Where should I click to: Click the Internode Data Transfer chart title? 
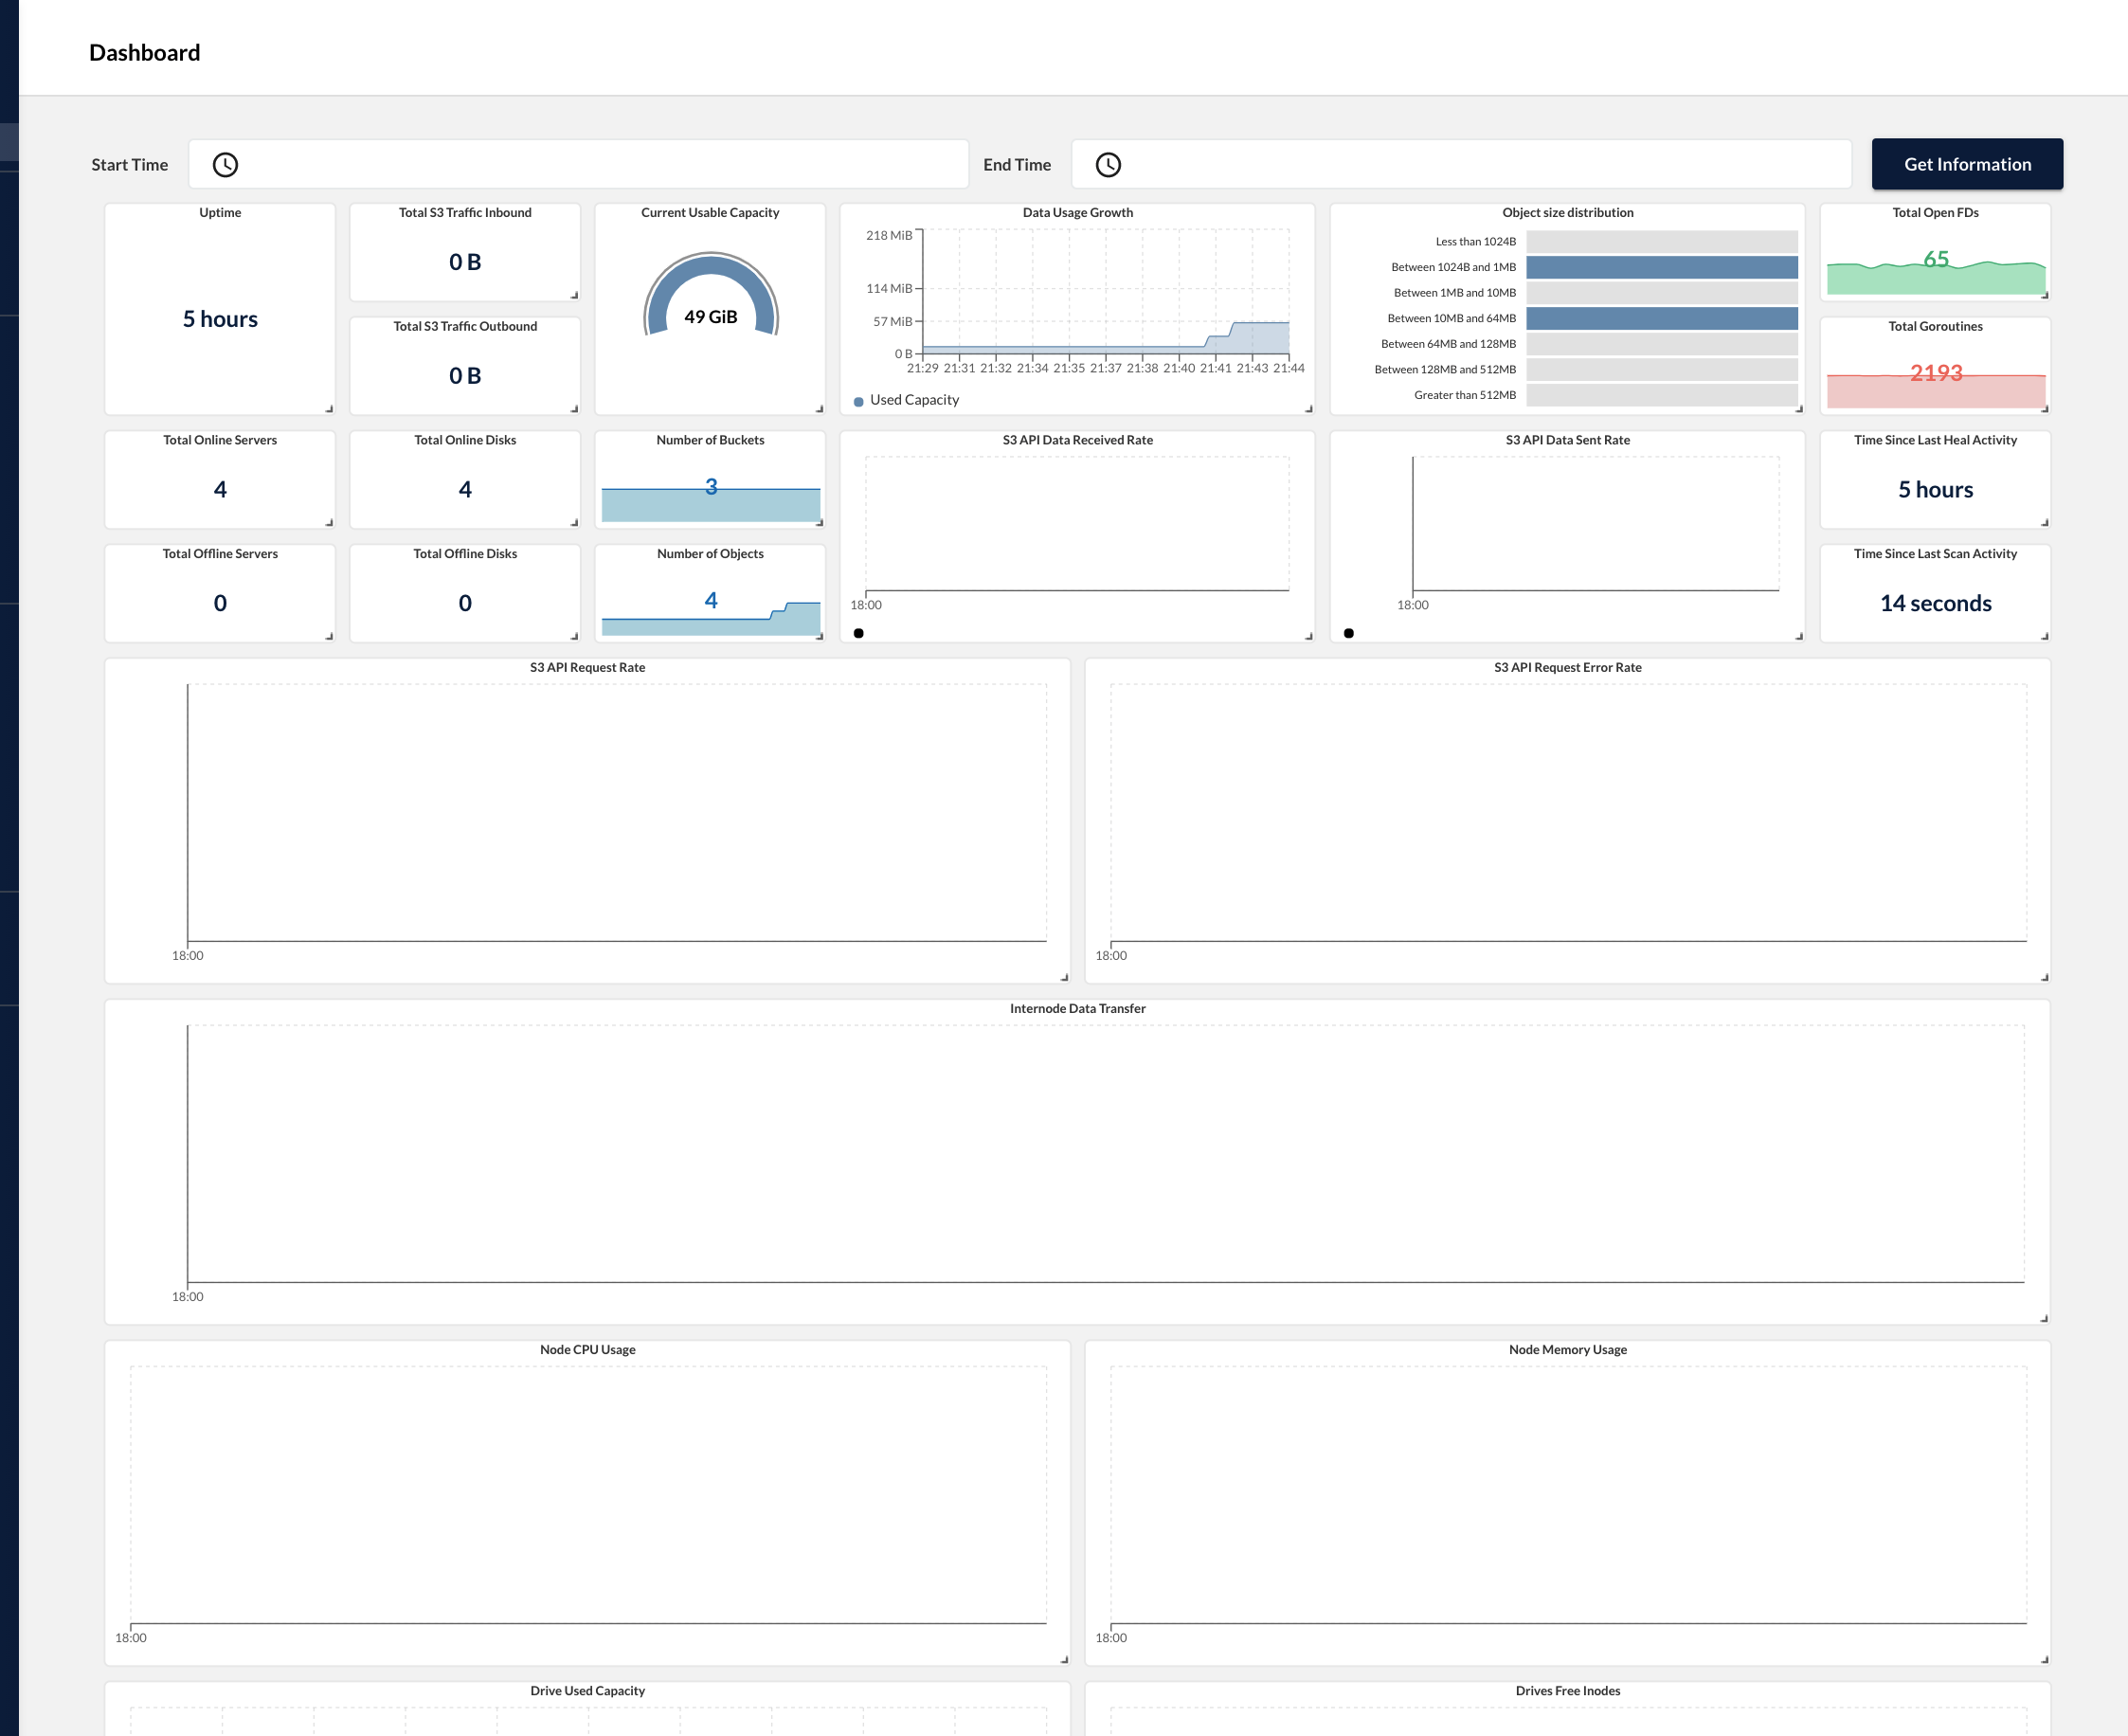(x=1078, y=1008)
